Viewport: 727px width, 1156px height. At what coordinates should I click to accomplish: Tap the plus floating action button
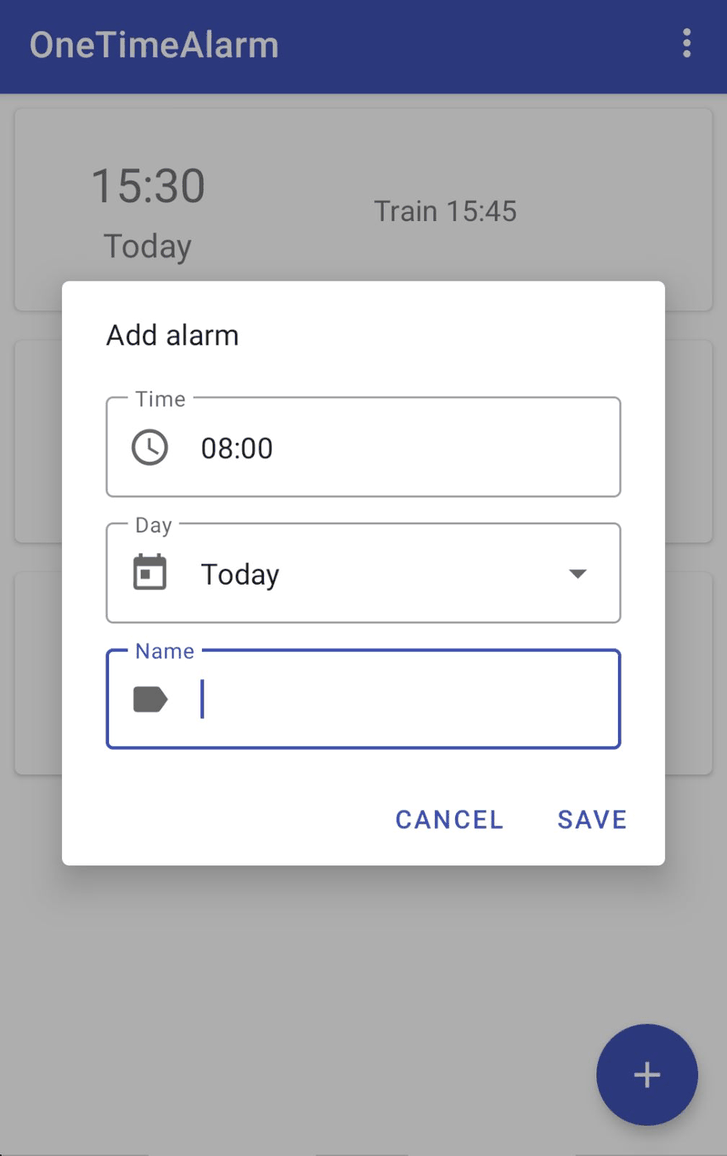(646, 1075)
